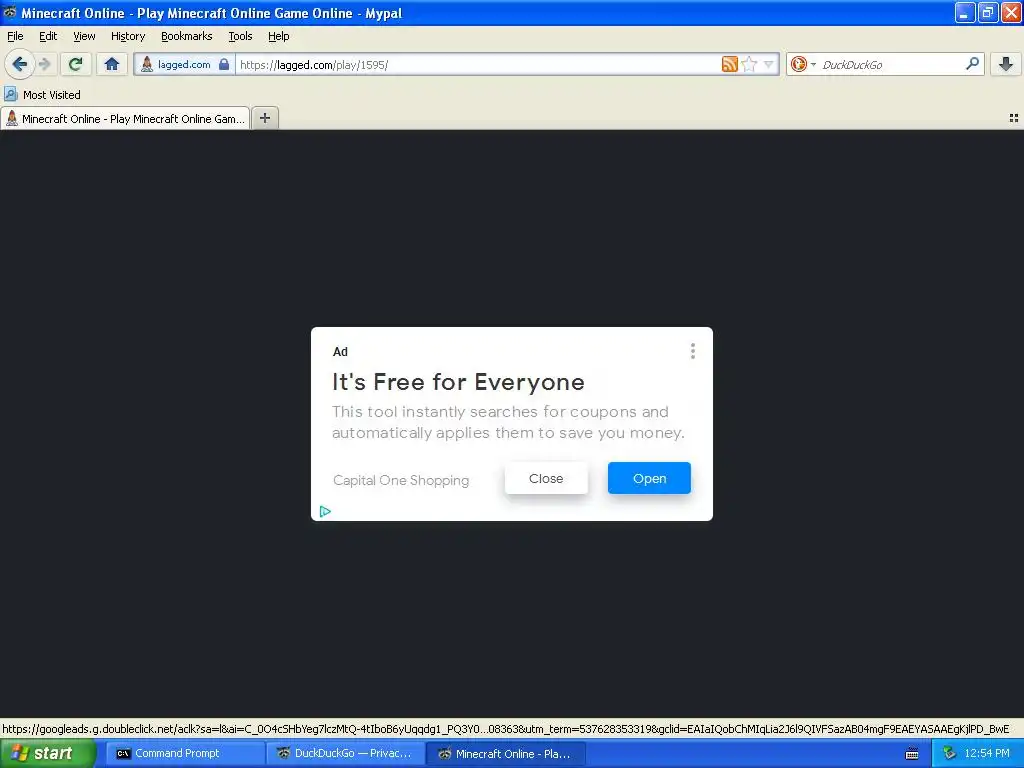Click the blue Open button in the ad
Screen dimensions: 1024x768
tap(649, 478)
